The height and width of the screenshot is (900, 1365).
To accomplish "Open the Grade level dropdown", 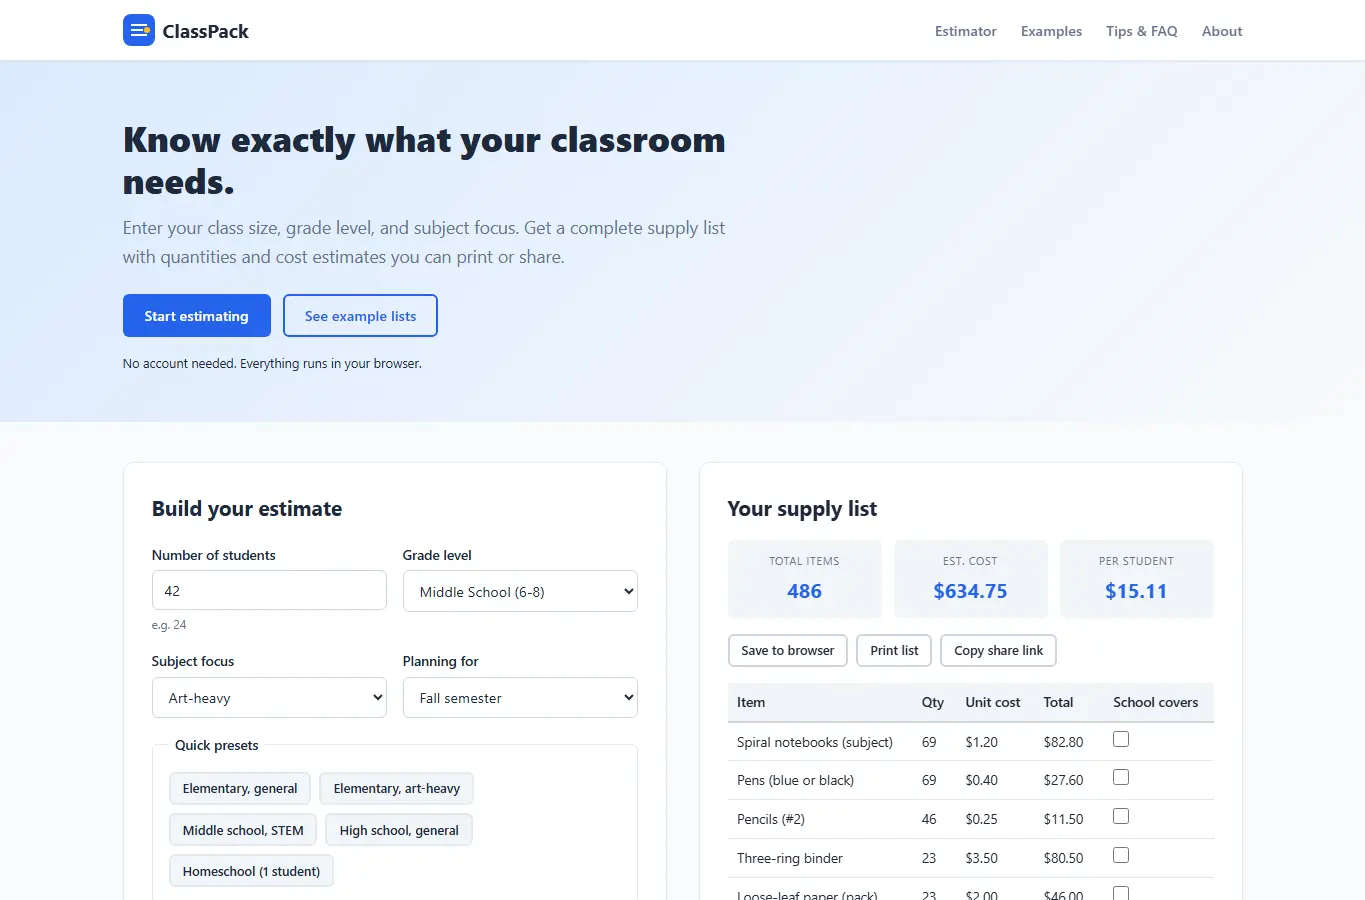I will click(520, 591).
